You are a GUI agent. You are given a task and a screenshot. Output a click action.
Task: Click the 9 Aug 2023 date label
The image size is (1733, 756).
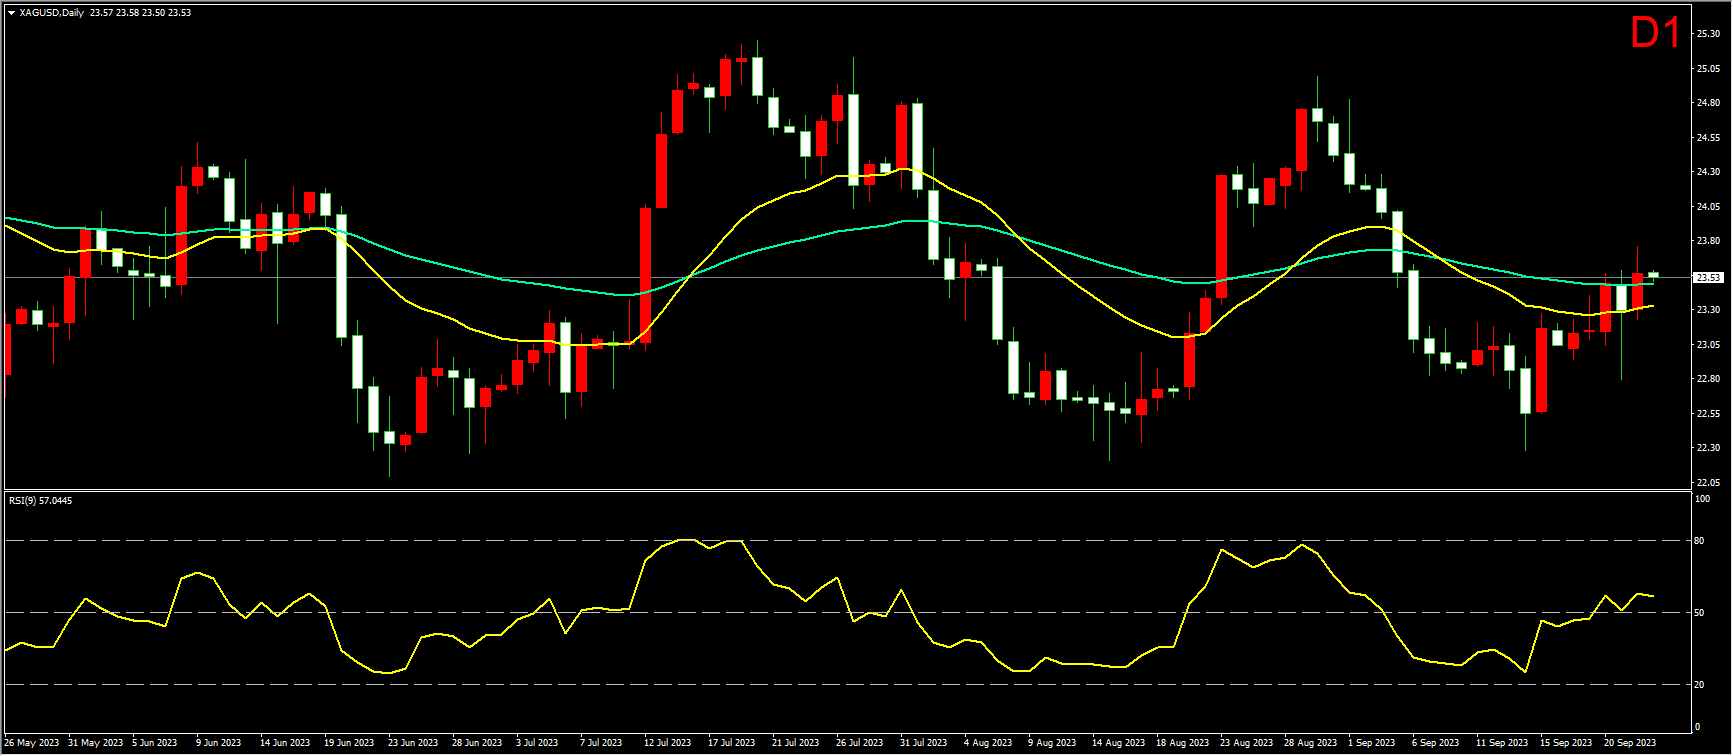pyautogui.click(x=1052, y=743)
